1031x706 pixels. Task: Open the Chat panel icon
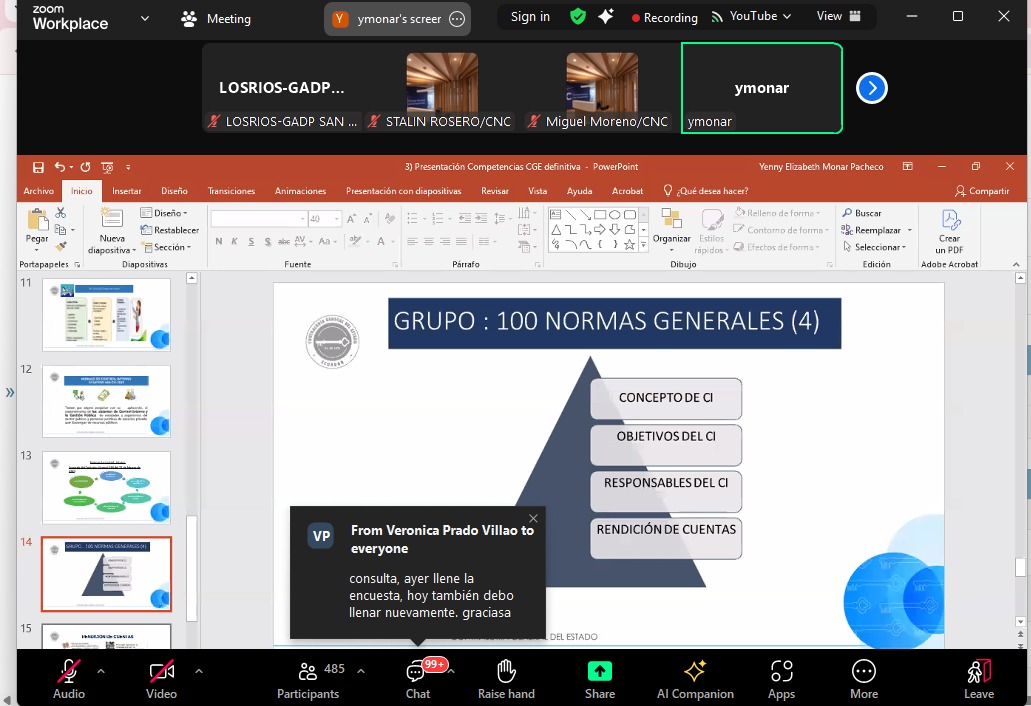coord(417,672)
